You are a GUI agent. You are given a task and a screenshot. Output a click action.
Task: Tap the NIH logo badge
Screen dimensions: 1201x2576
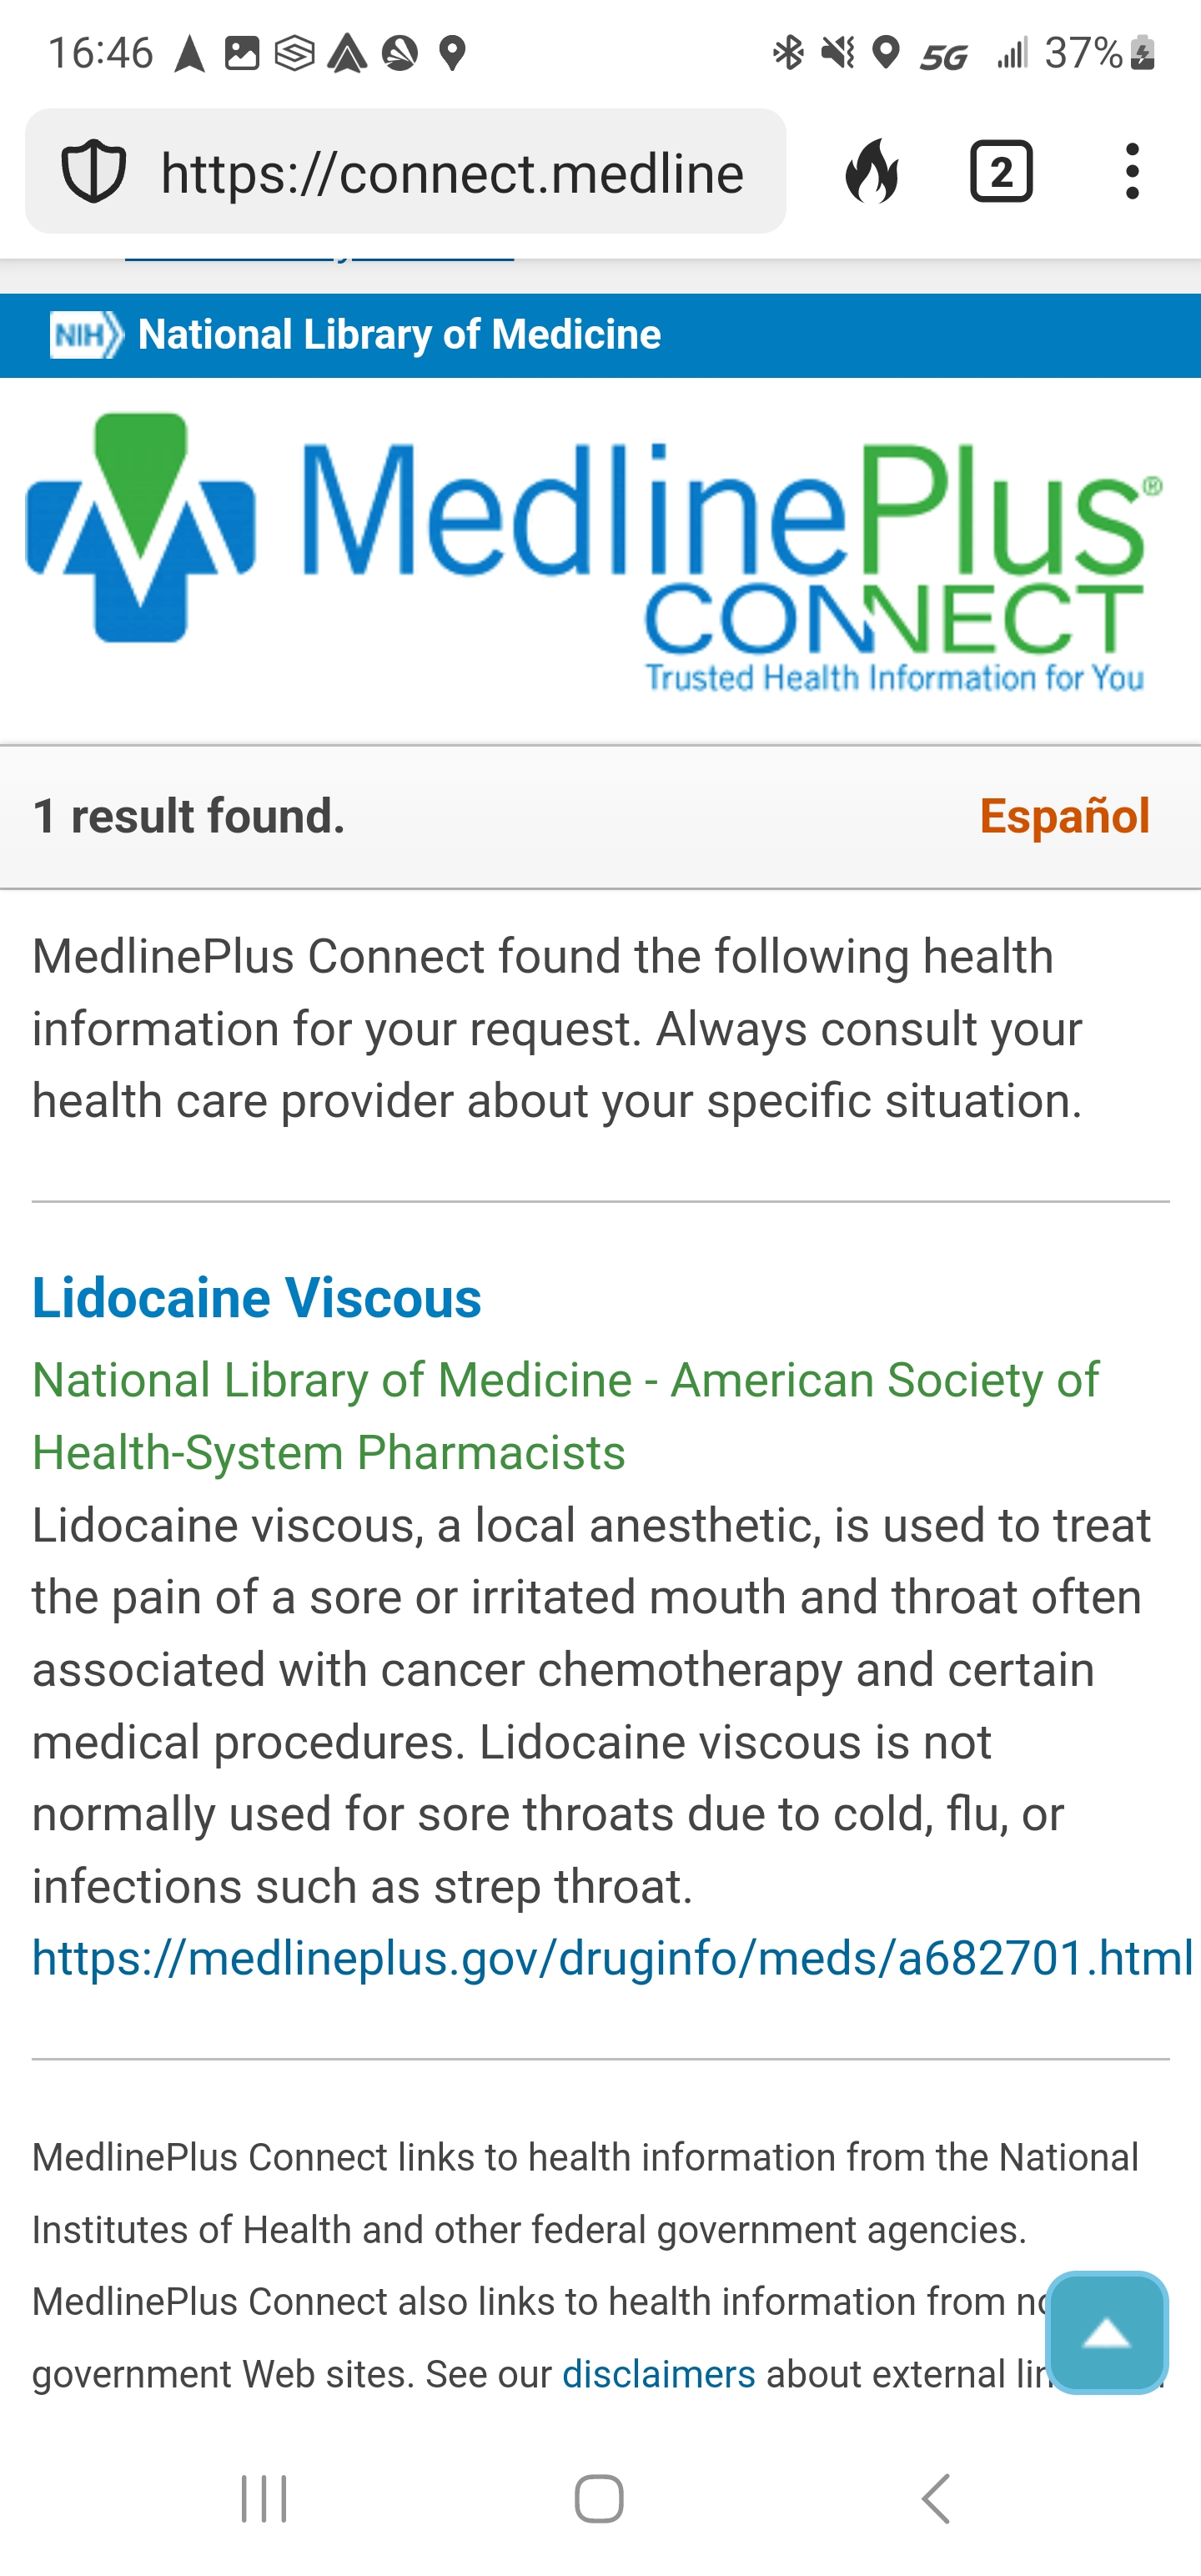(x=87, y=335)
